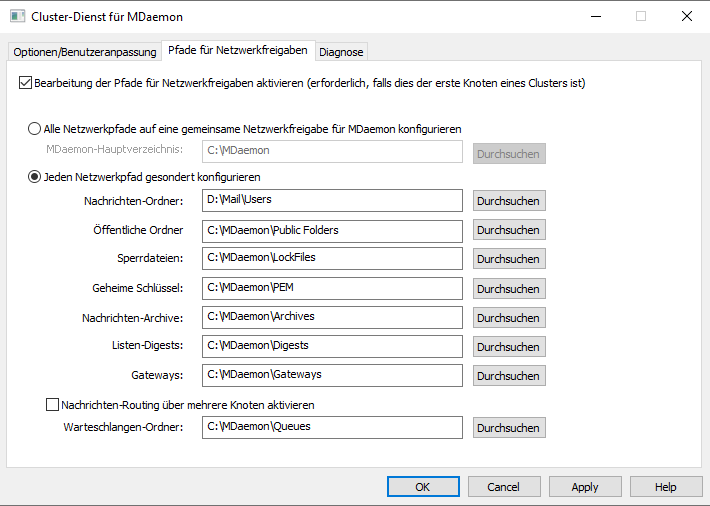
Task: Select the Pfade für Netzwerkfreigaben tab
Action: pos(238,51)
